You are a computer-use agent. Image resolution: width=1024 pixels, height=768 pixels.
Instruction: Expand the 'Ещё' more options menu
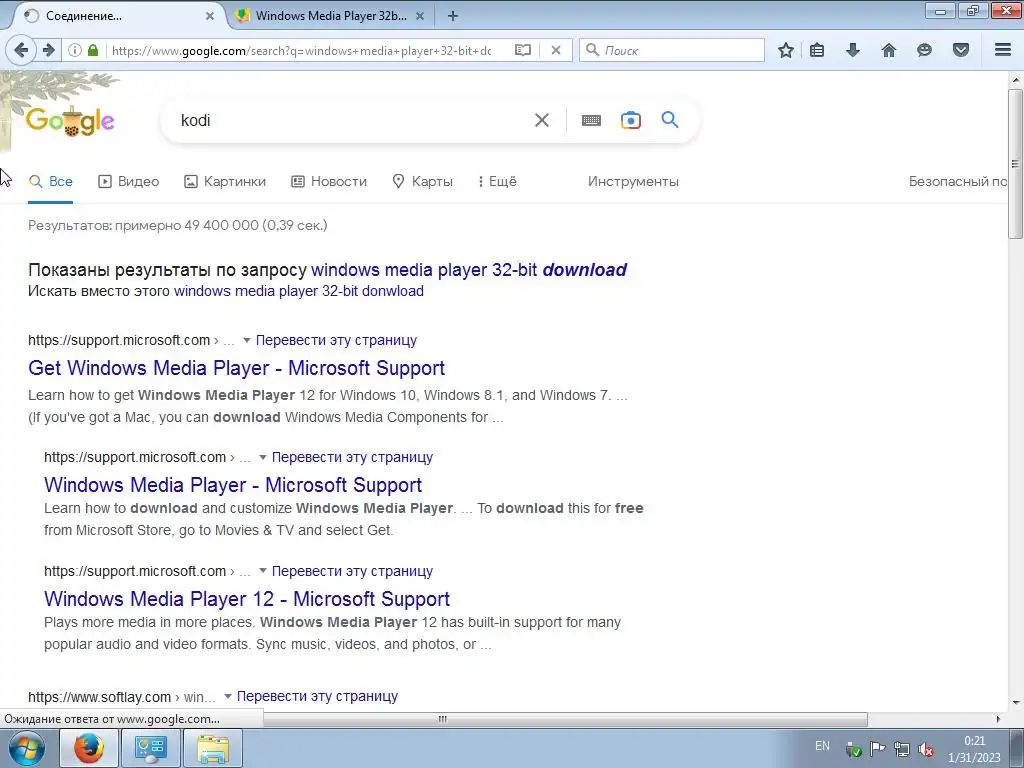point(498,182)
